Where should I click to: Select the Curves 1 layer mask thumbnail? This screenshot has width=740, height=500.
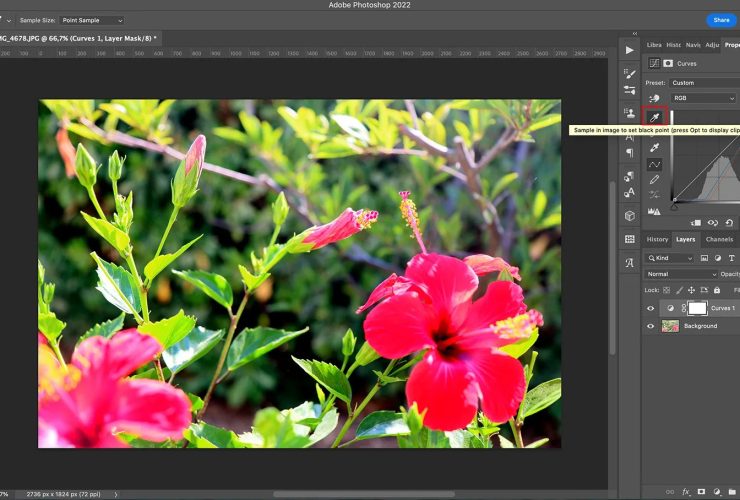[x=697, y=308]
